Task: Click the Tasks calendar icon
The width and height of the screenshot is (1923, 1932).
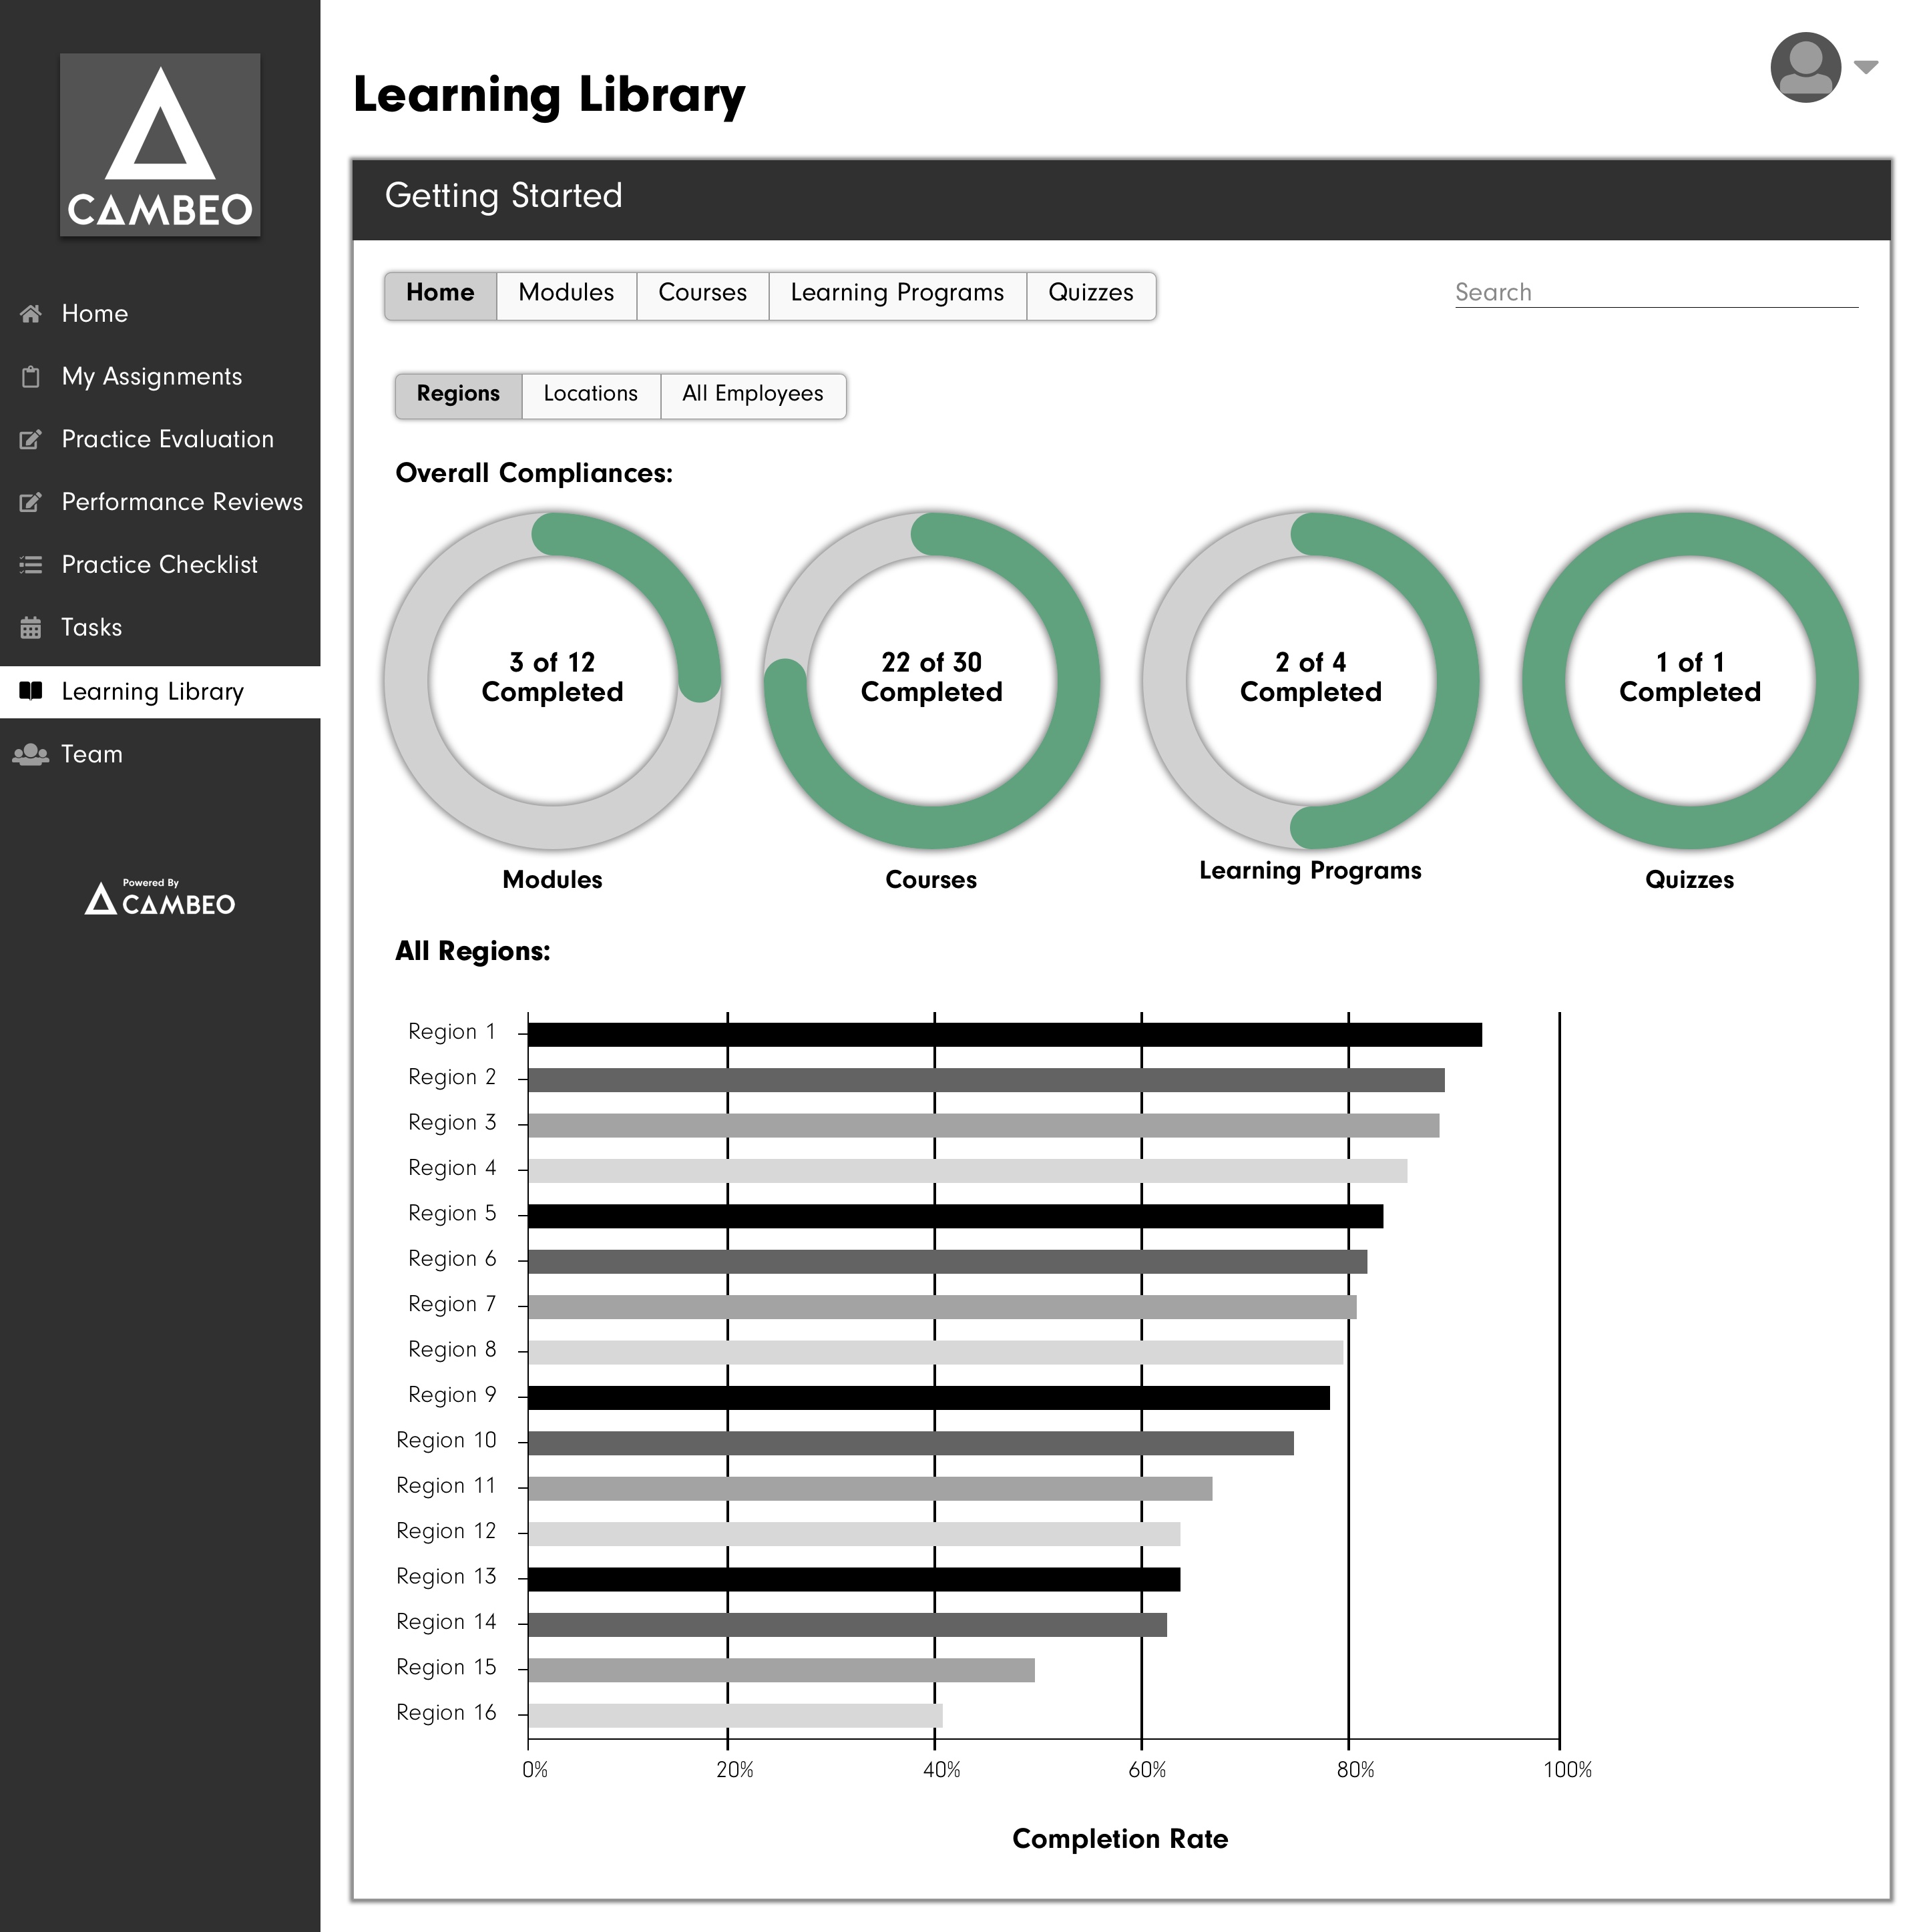Action: (31, 628)
